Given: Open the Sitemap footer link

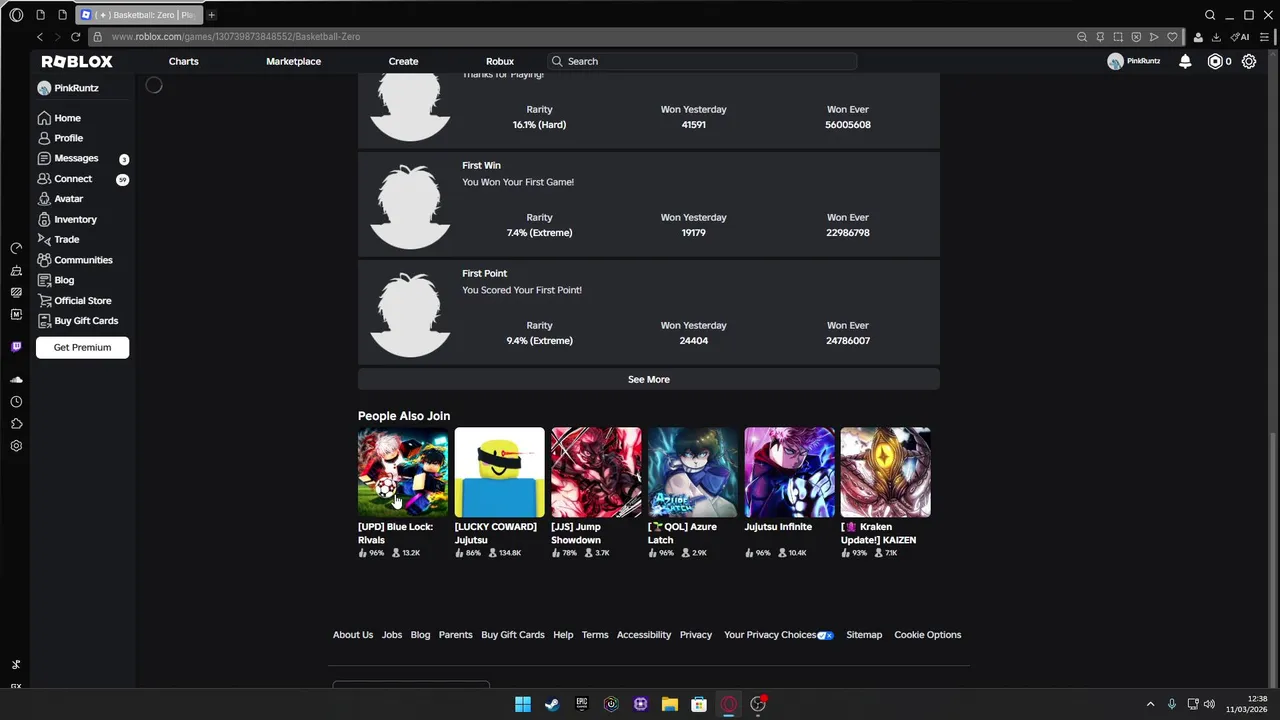Looking at the screenshot, I should click(x=864, y=635).
